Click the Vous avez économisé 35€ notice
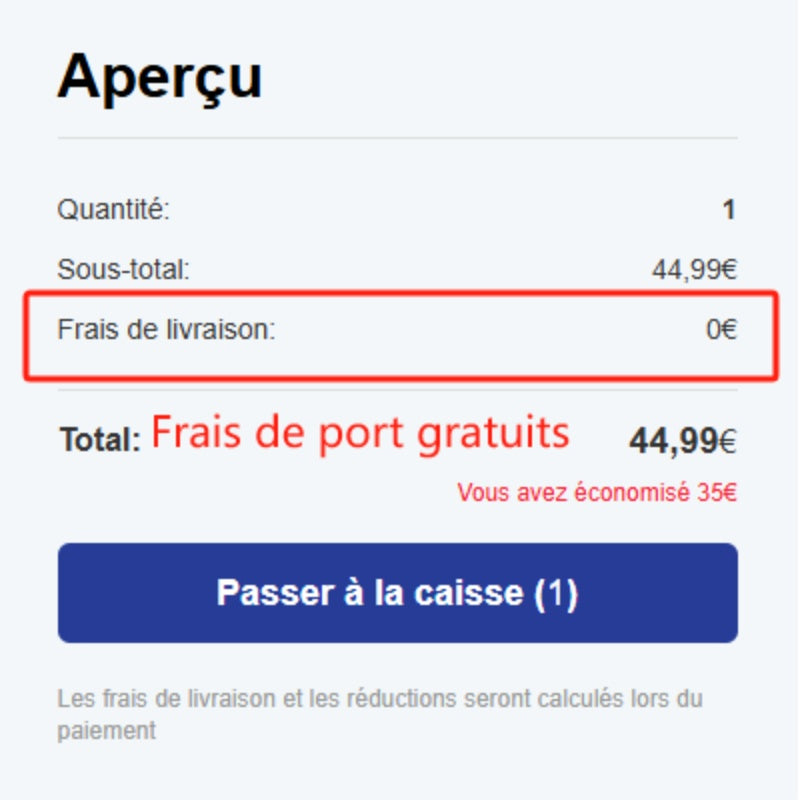The width and height of the screenshot is (800, 800). [x=597, y=492]
